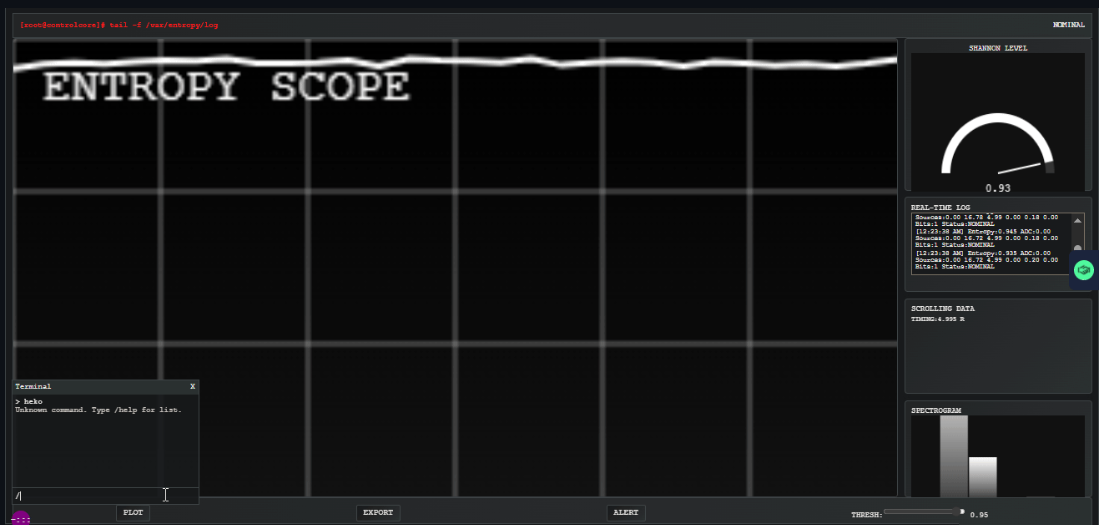The height and width of the screenshot is (525, 1099).
Task: Click the green floating widget icon
Action: [x=1084, y=269]
